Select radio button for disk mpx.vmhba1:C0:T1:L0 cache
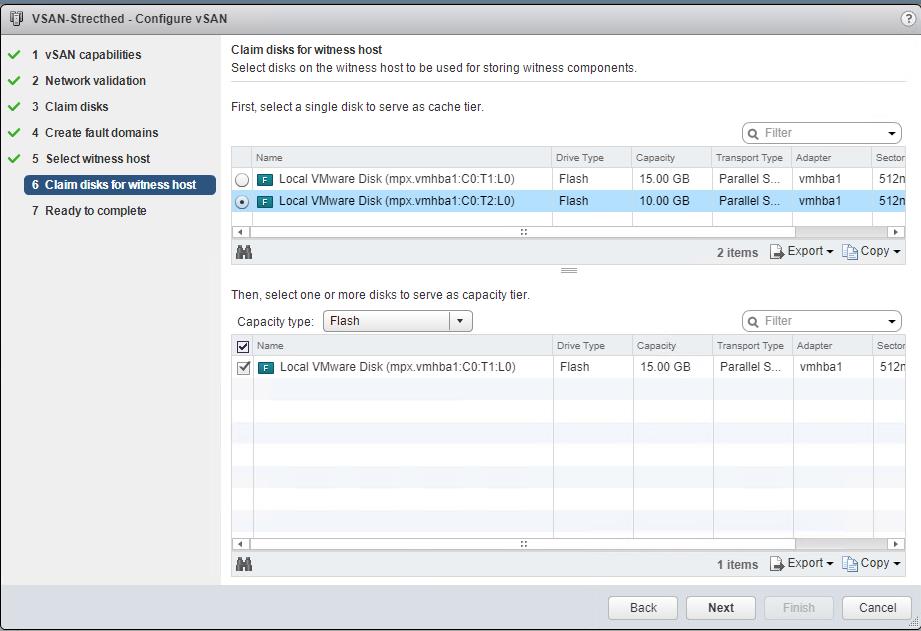This screenshot has height=631, width=921. pyautogui.click(x=241, y=179)
